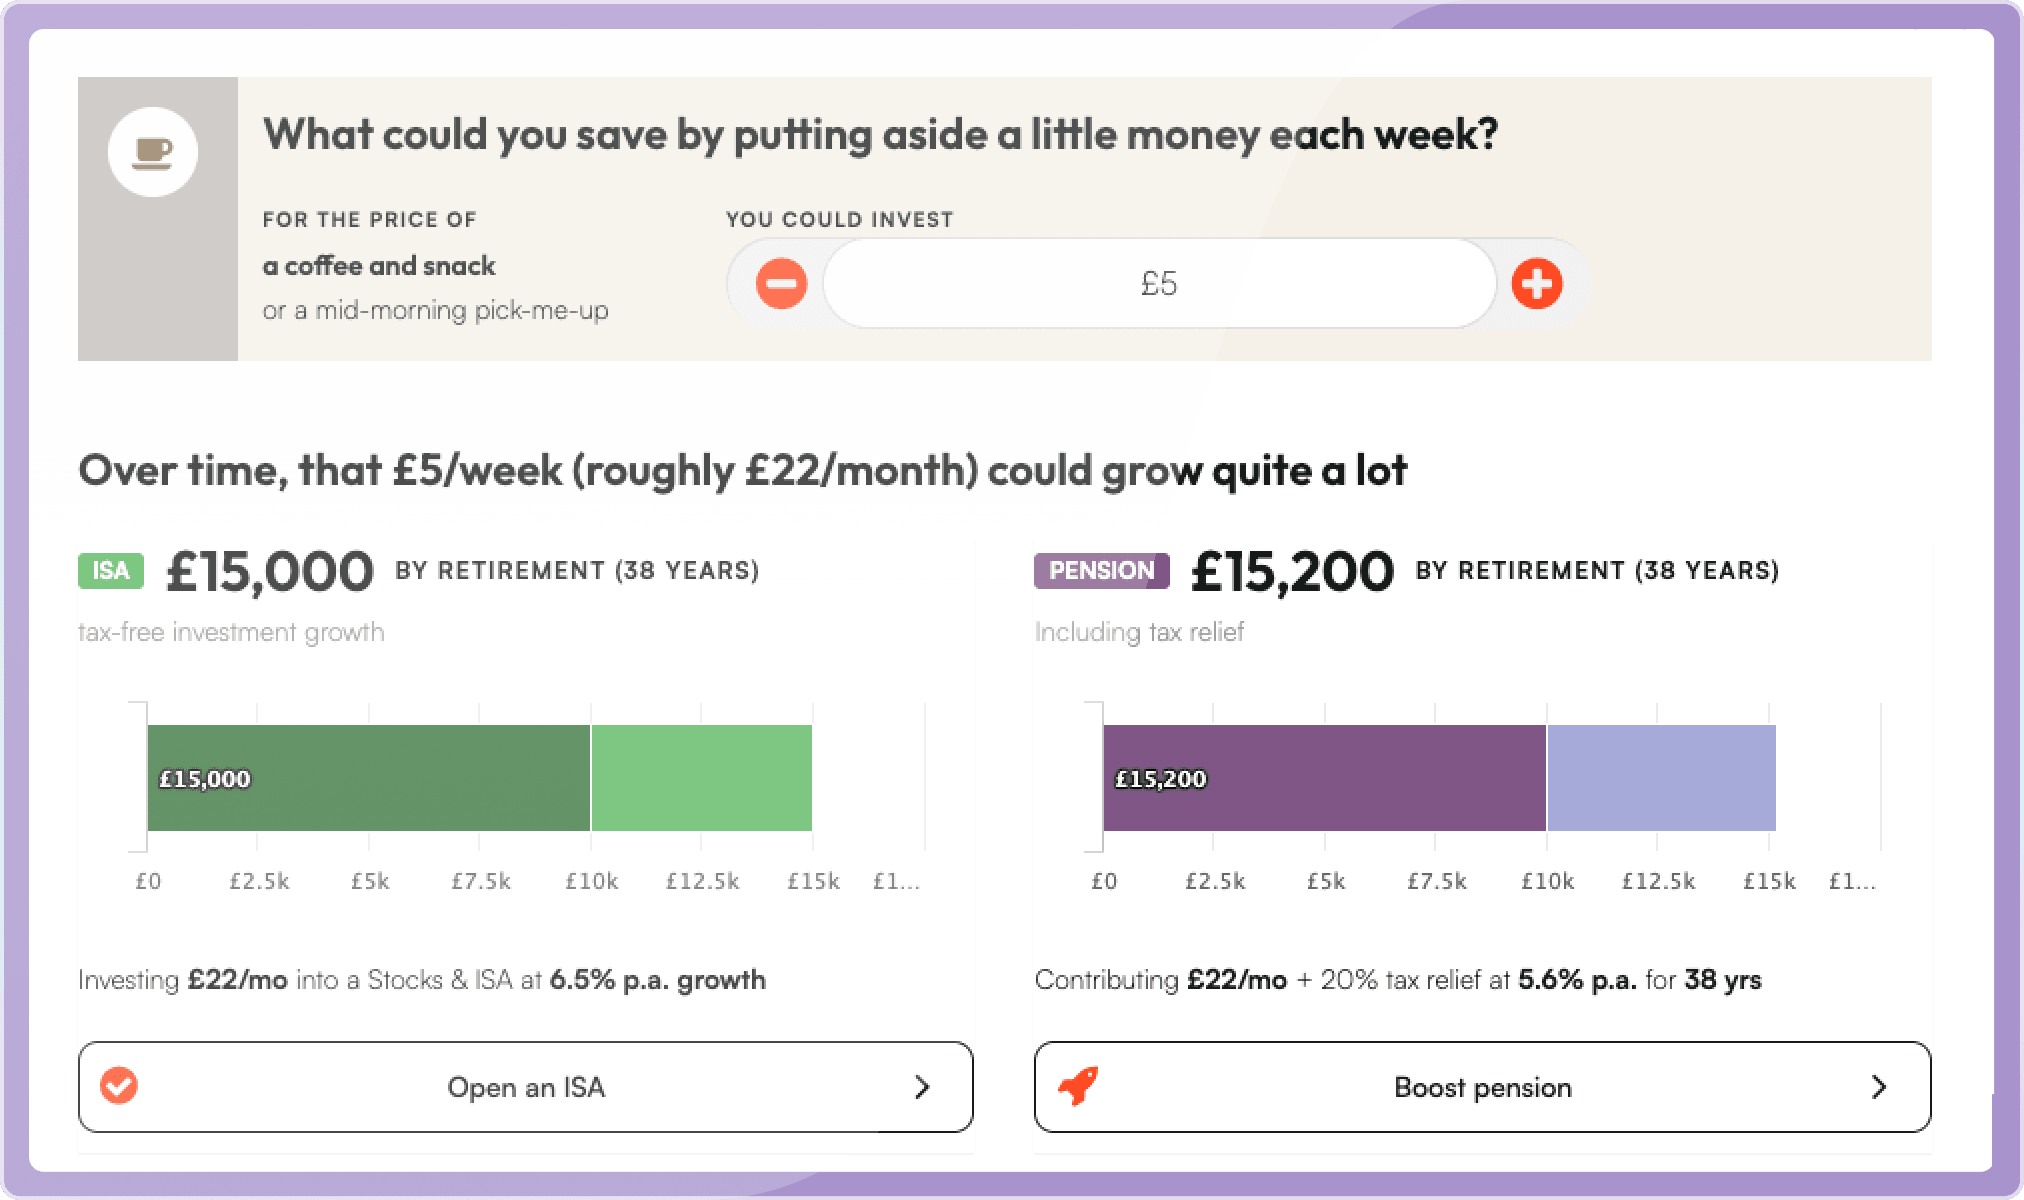Decrease weekly investment with minus button

[x=781, y=284]
